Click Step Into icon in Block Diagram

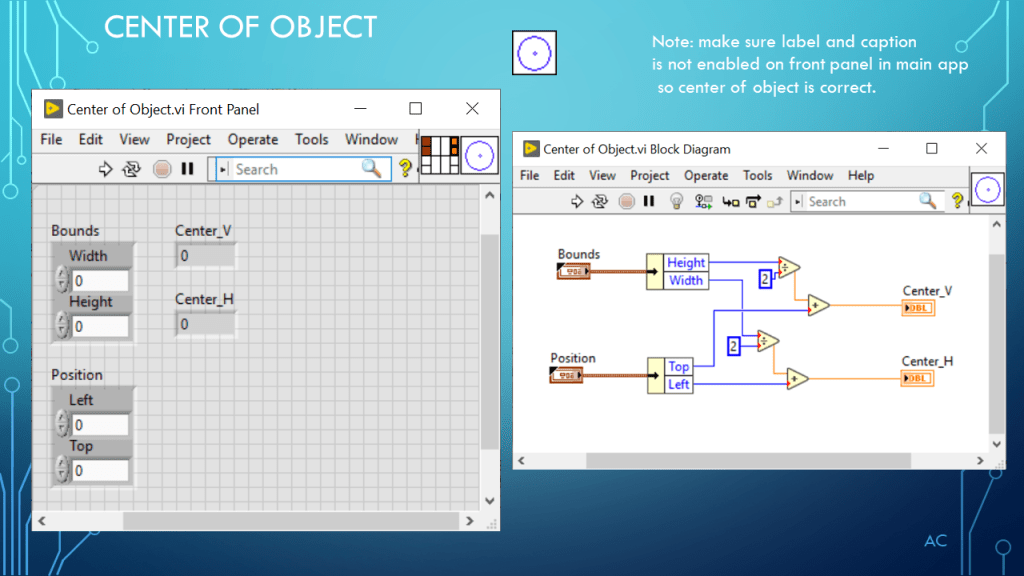(730, 202)
